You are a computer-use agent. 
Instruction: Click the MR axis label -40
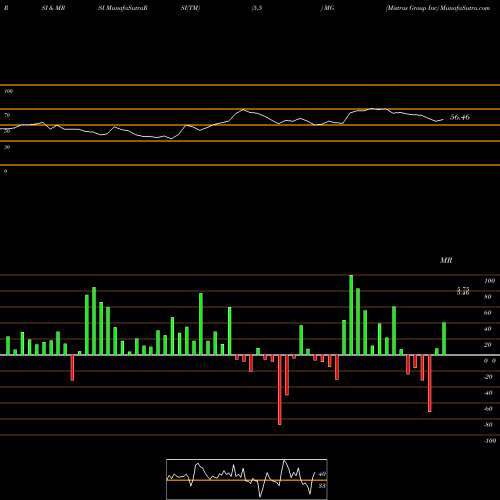[488, 393]
